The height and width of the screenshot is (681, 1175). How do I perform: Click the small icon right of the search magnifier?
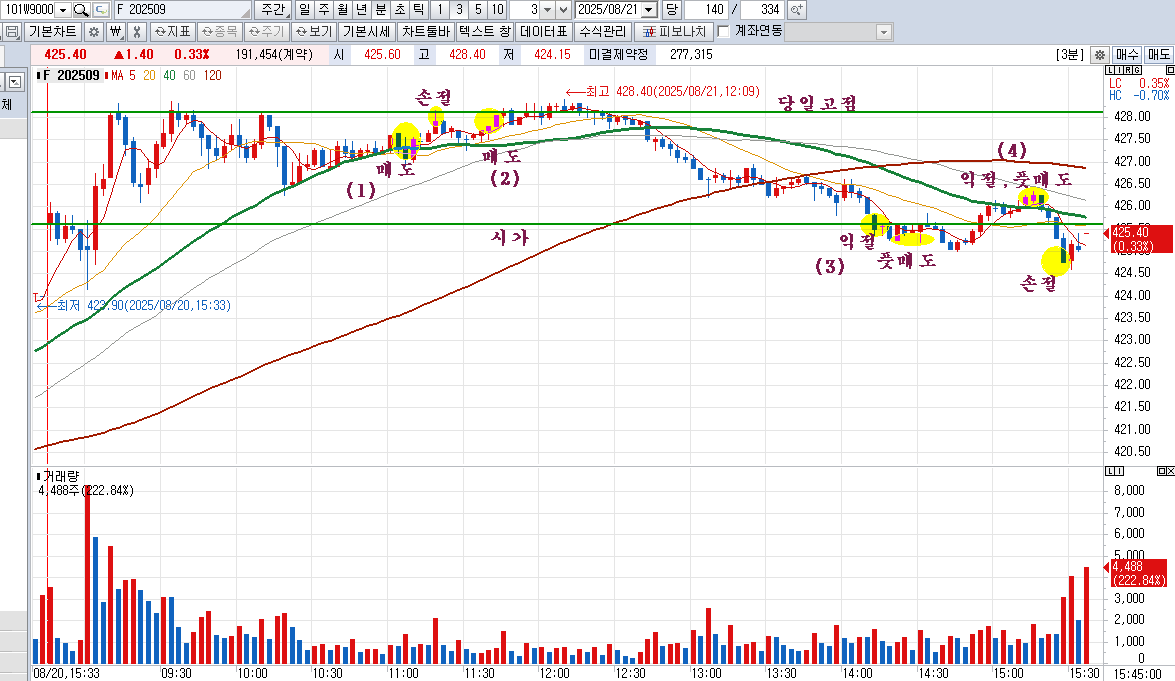(100, 10)
